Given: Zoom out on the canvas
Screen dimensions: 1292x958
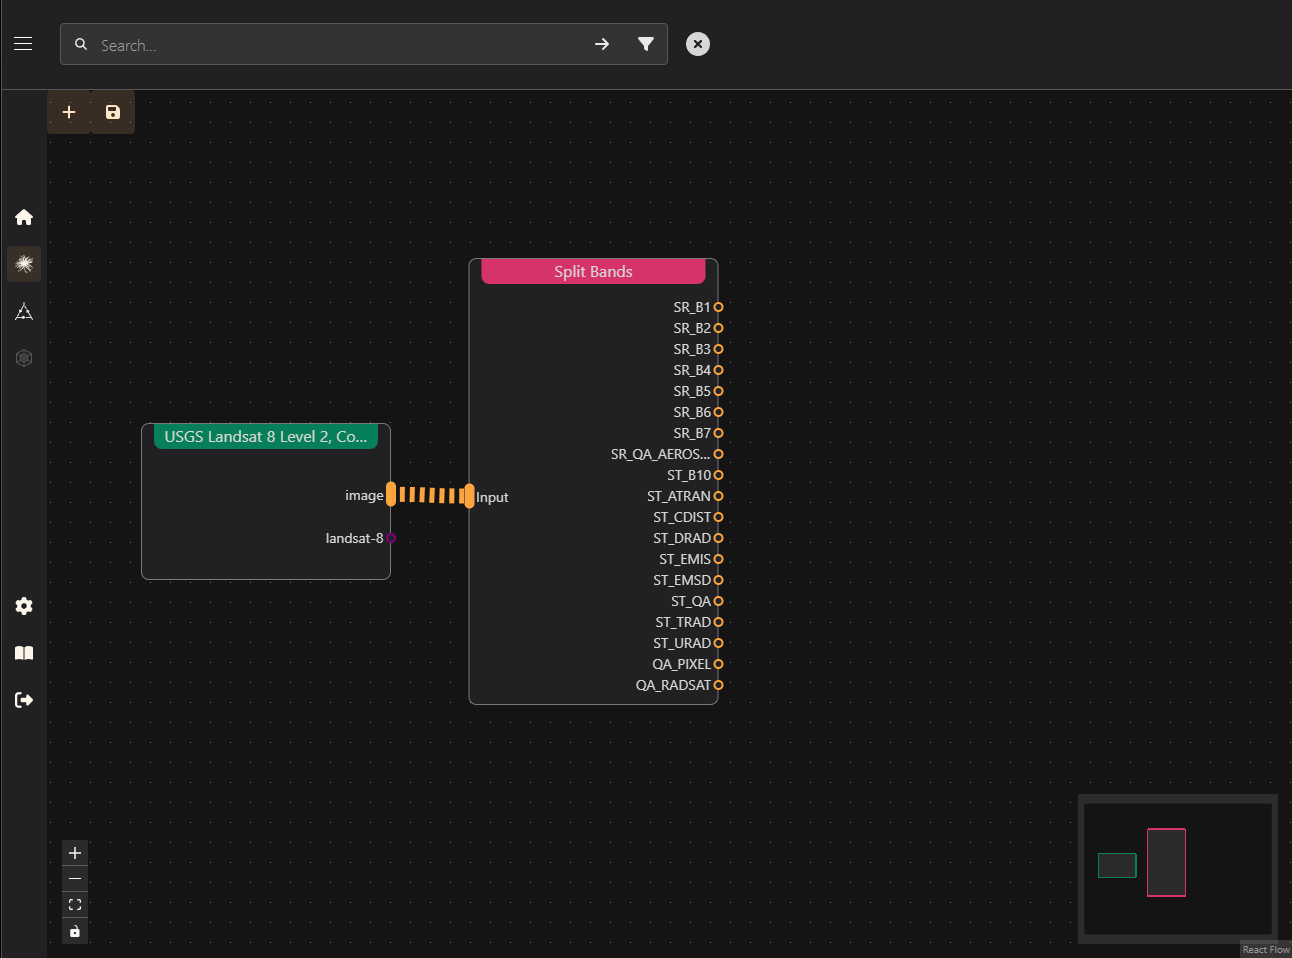Looking at the screenshot, I should [75, 879].
